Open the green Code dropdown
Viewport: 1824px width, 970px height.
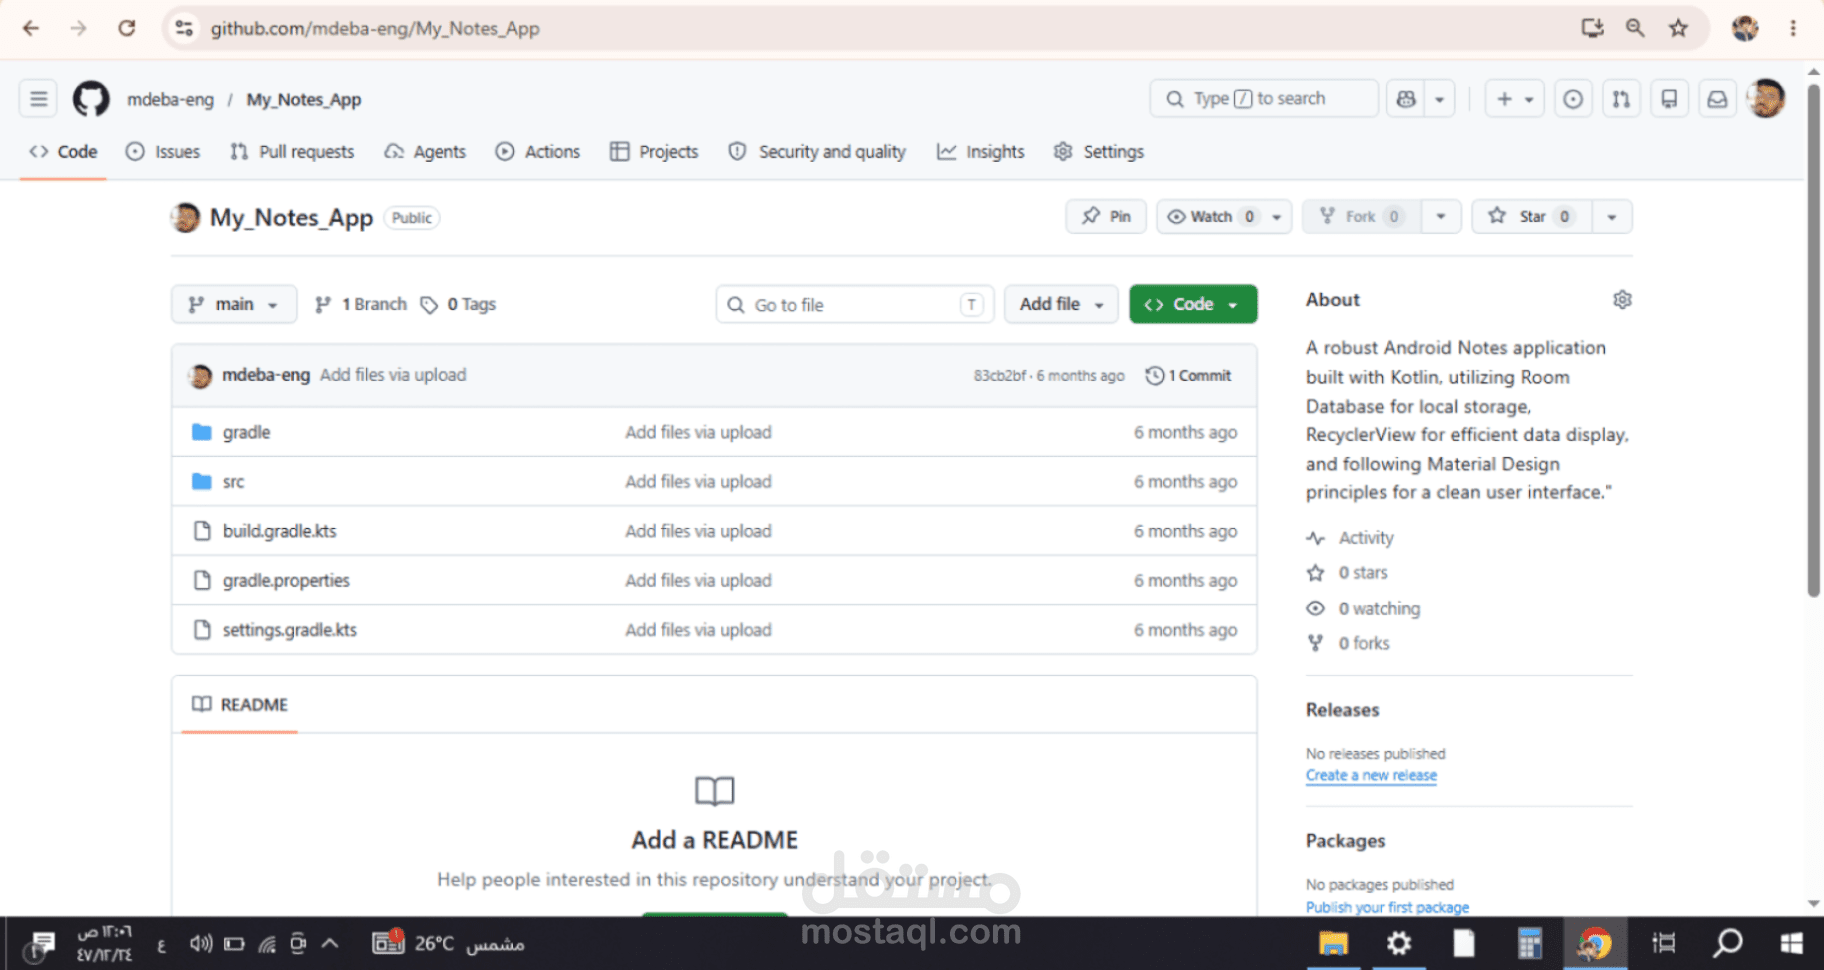coord(1193,304)
